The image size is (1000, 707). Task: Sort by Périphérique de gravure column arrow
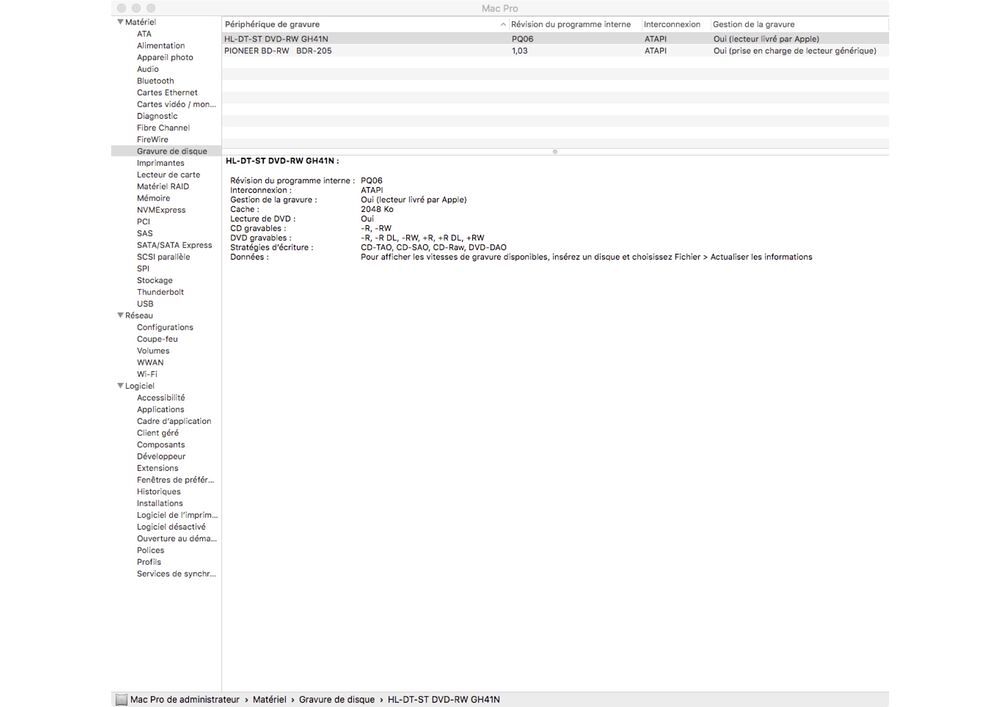pos(503,24)
